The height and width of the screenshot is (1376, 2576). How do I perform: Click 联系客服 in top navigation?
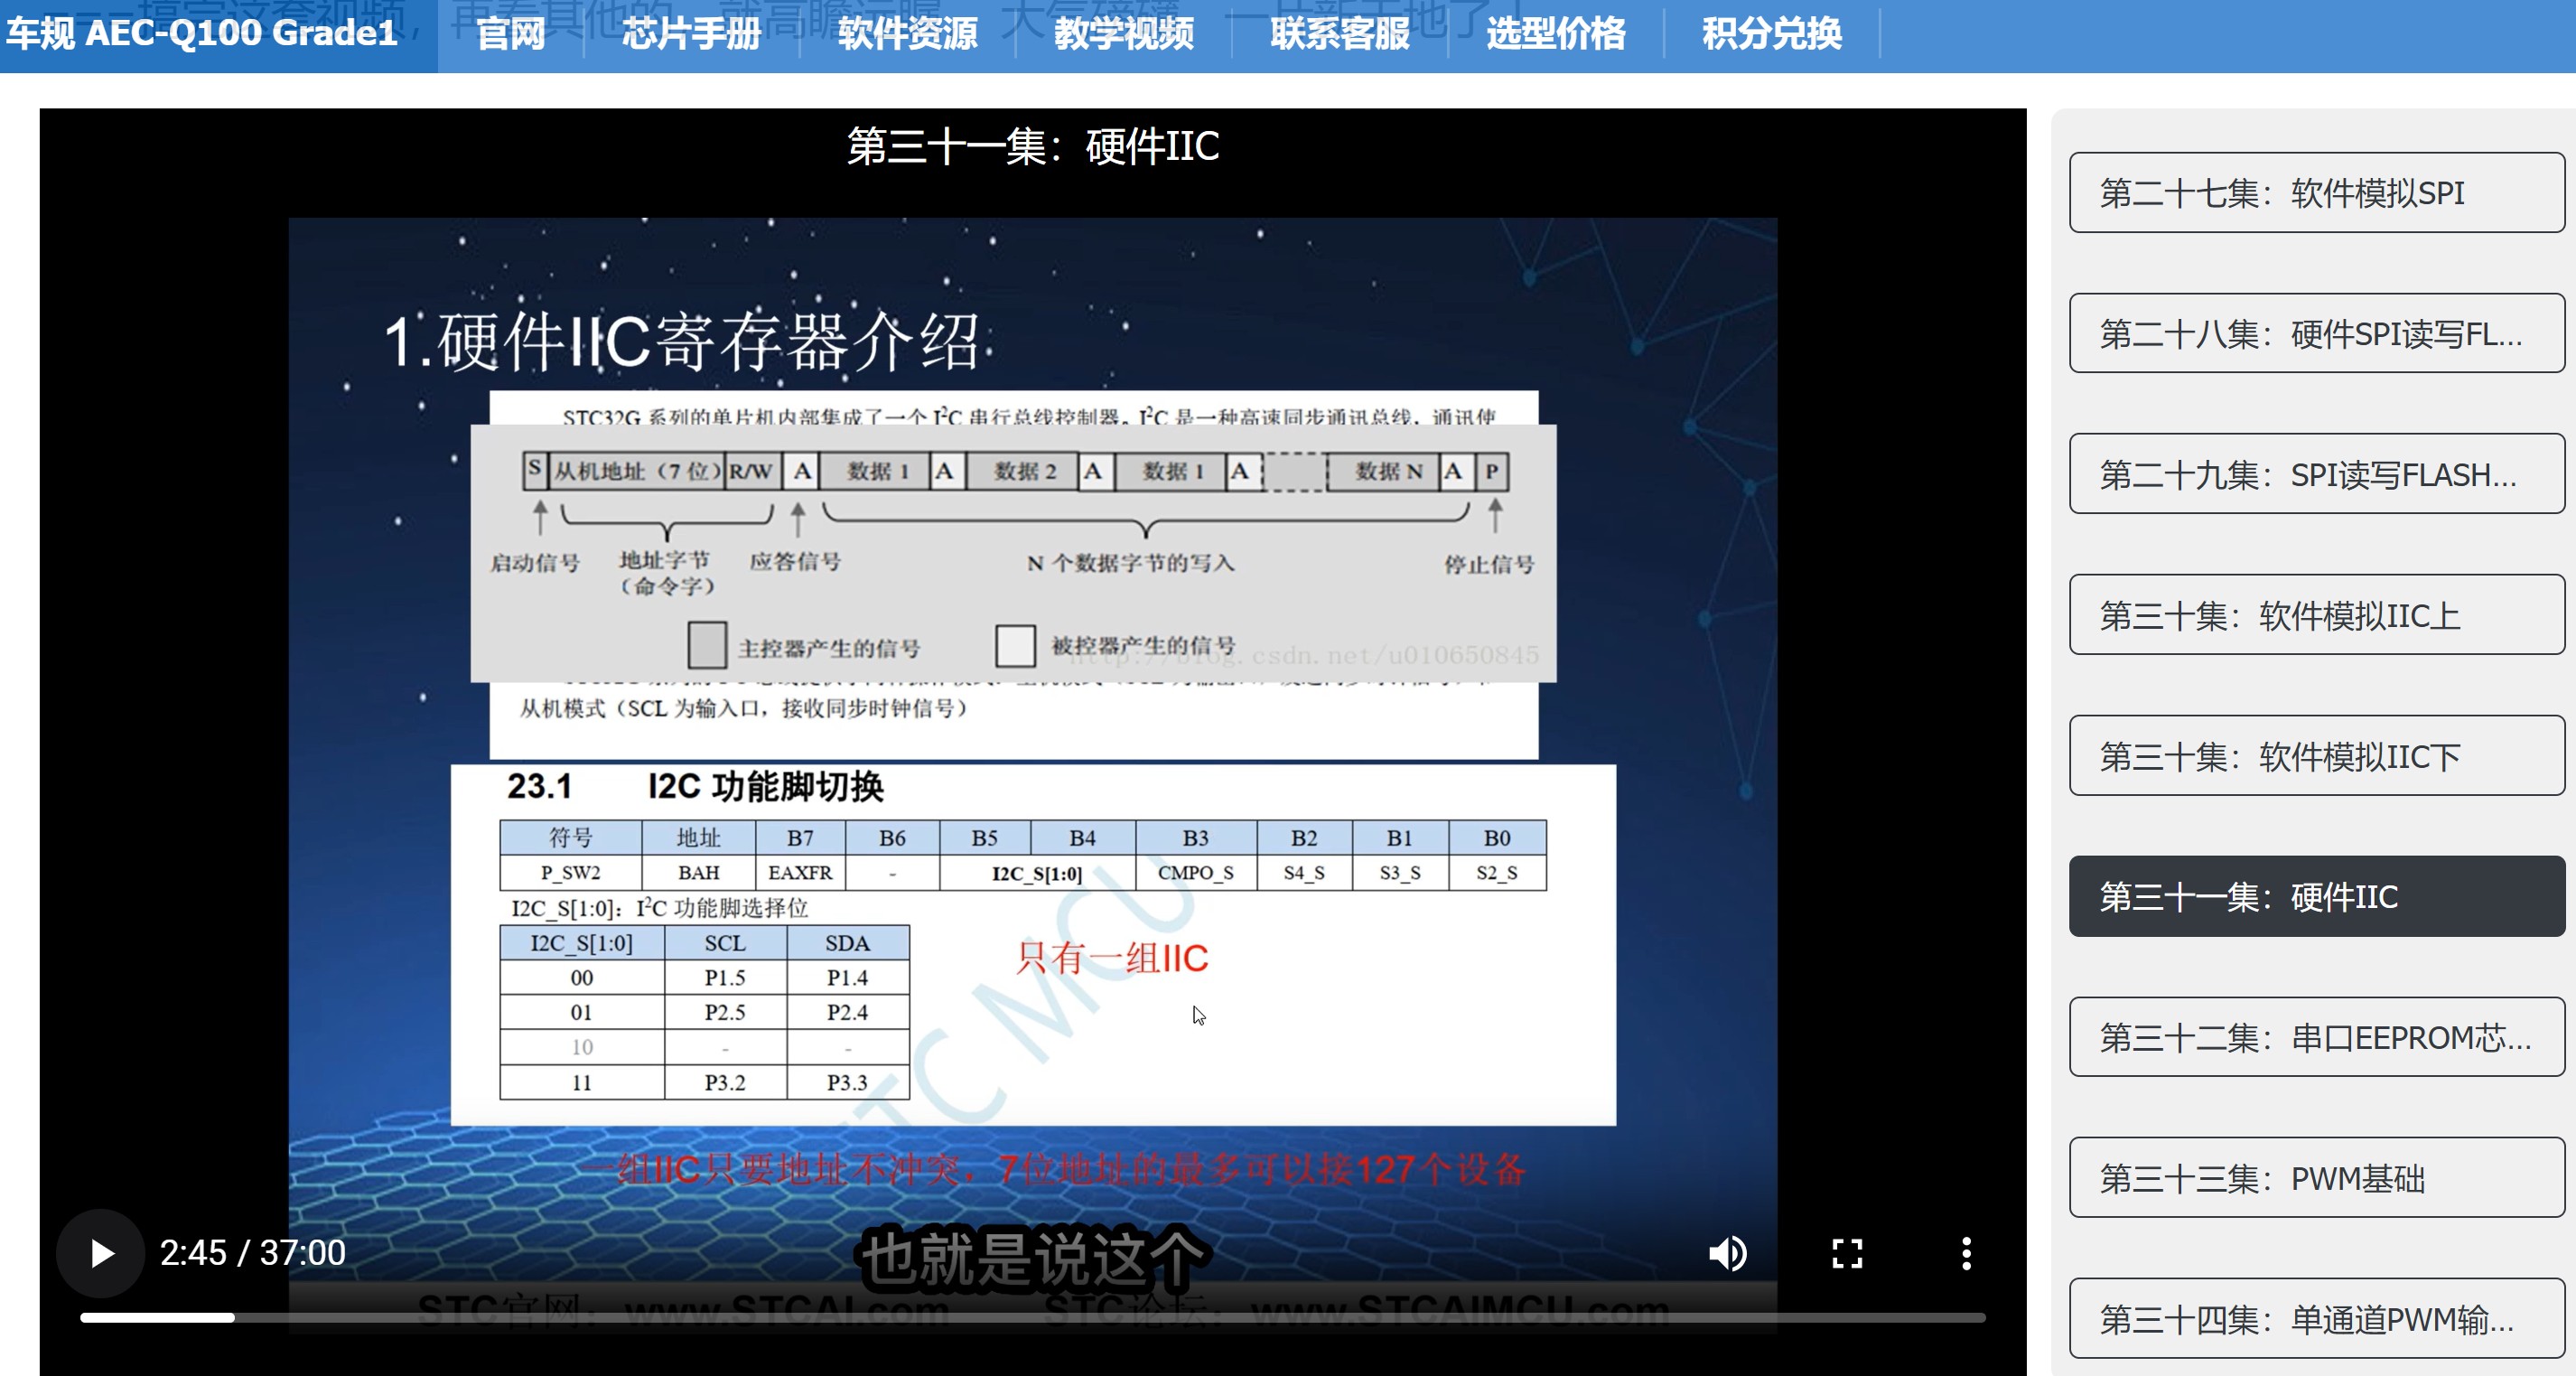[1339, 34]
